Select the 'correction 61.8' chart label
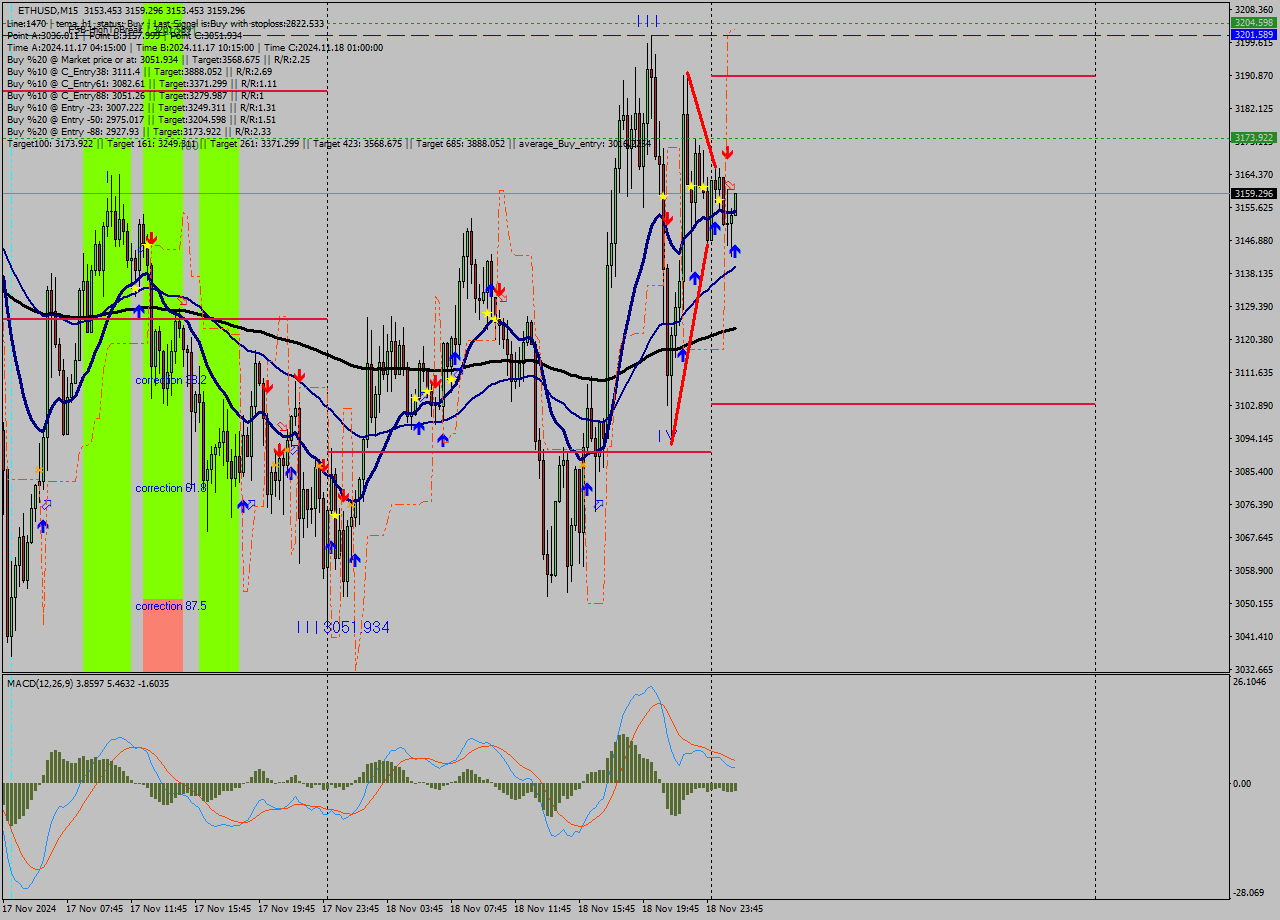1280x920 pixels. tap(171, 488)
